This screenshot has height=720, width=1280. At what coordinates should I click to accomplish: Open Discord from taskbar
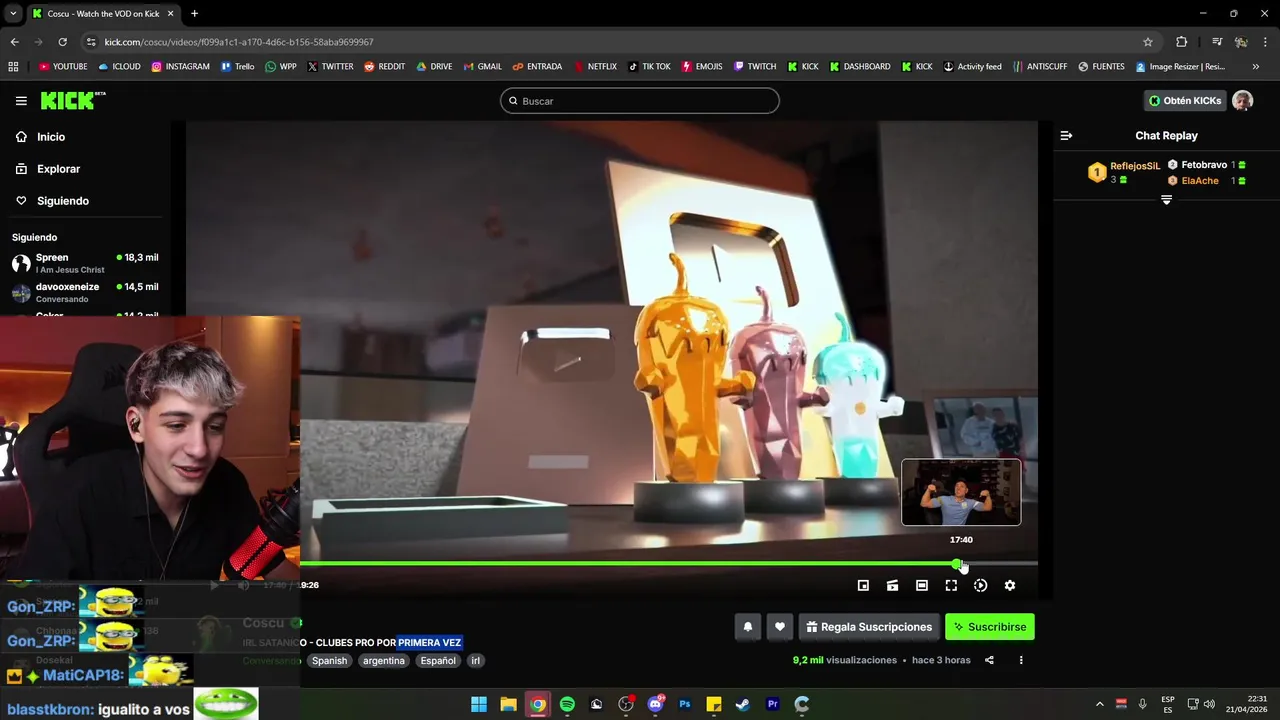(x=655, y=704)
